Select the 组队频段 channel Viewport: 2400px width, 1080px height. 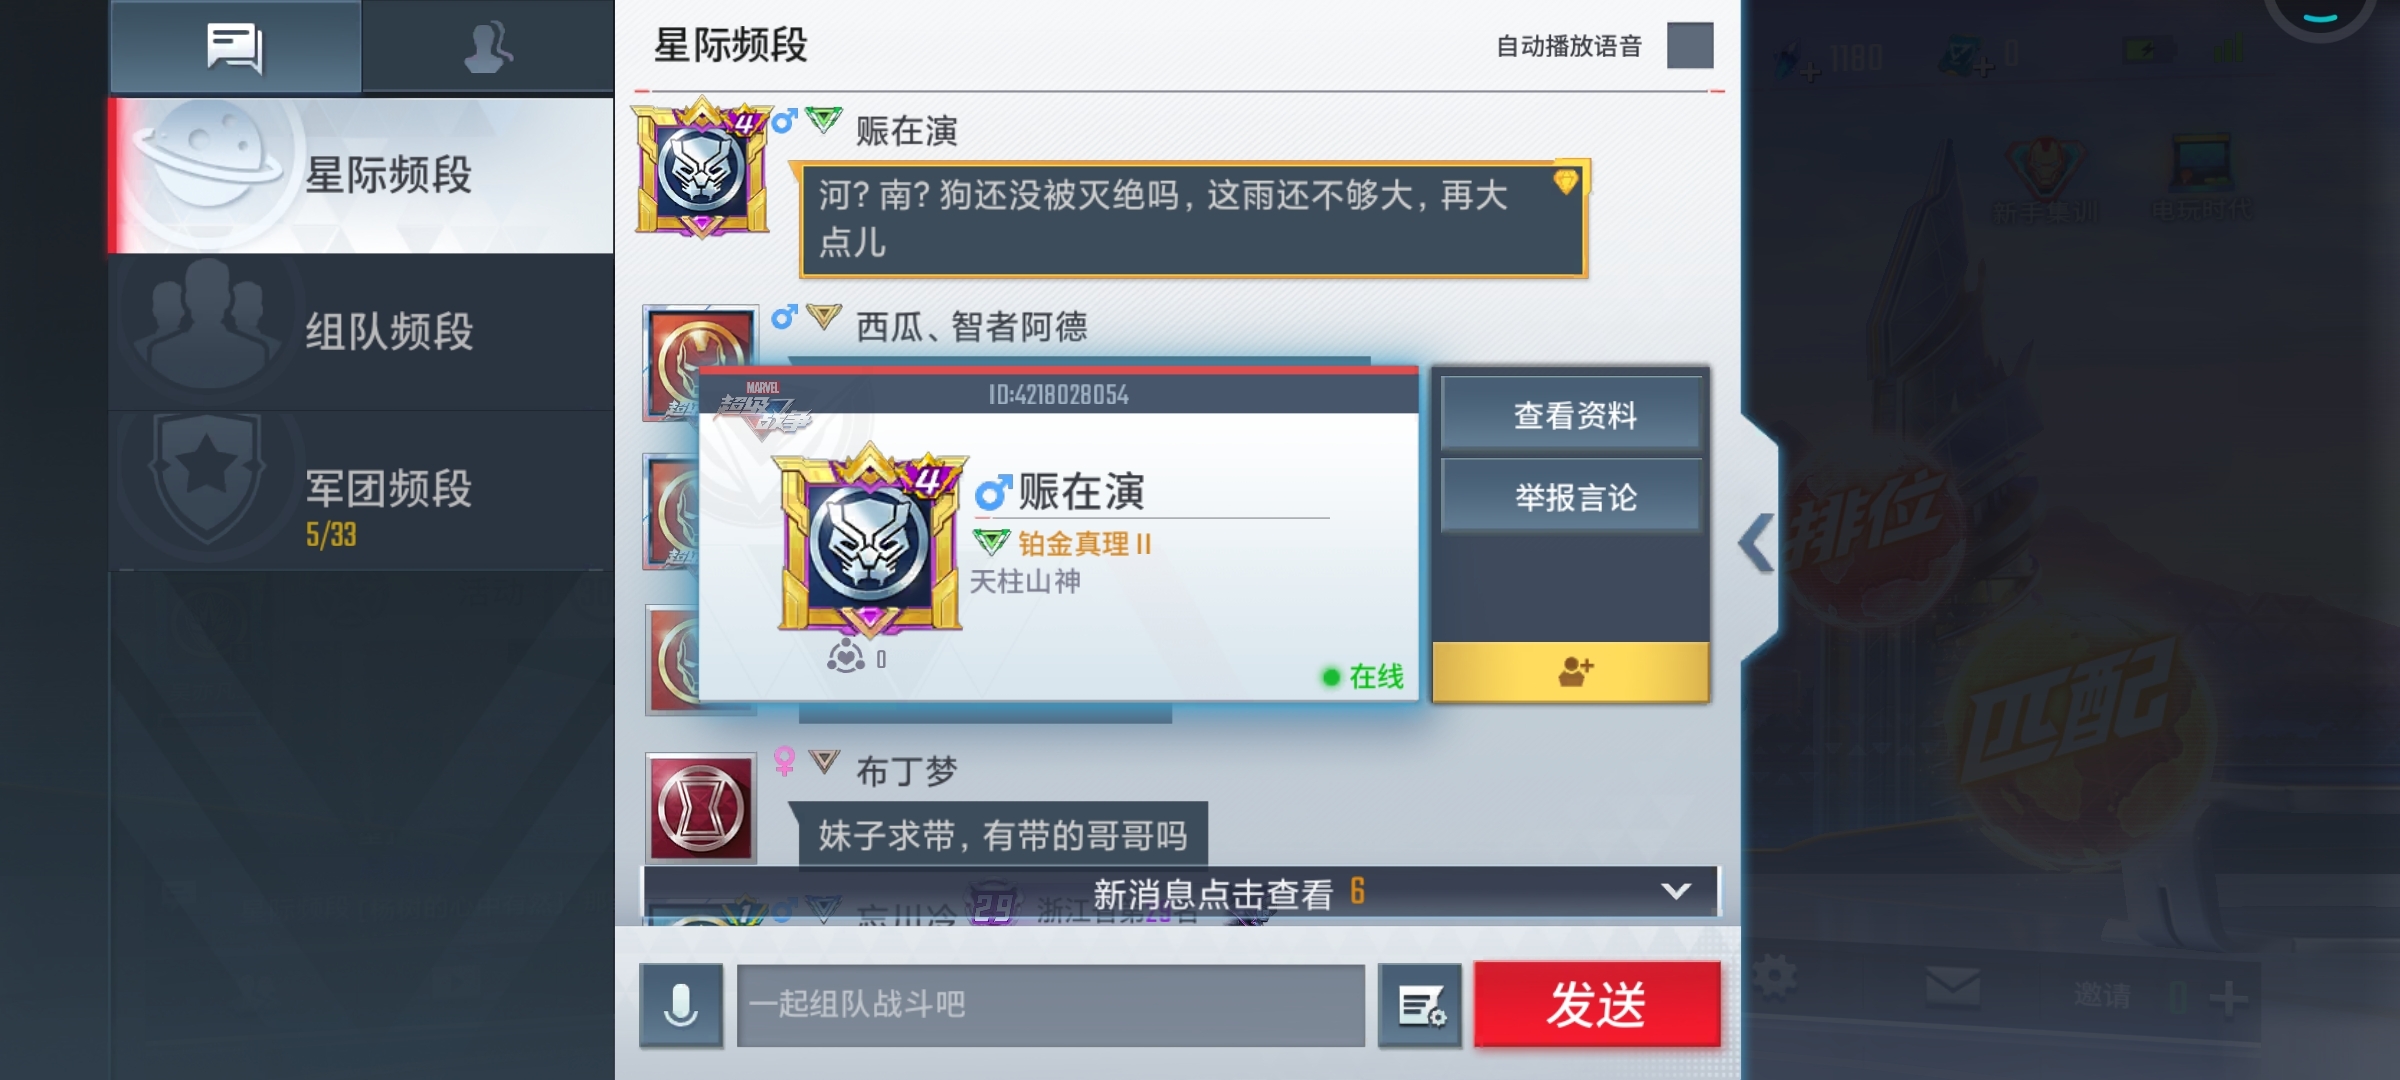pos(362,332)
